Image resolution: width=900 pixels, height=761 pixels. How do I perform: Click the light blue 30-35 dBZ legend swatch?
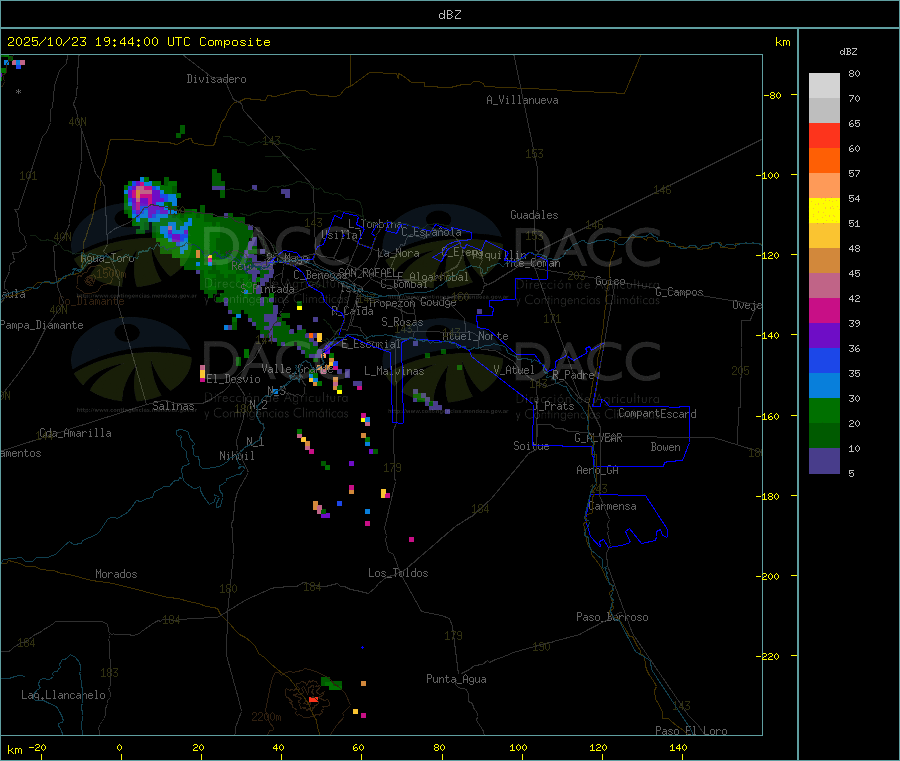pos(824,386)
